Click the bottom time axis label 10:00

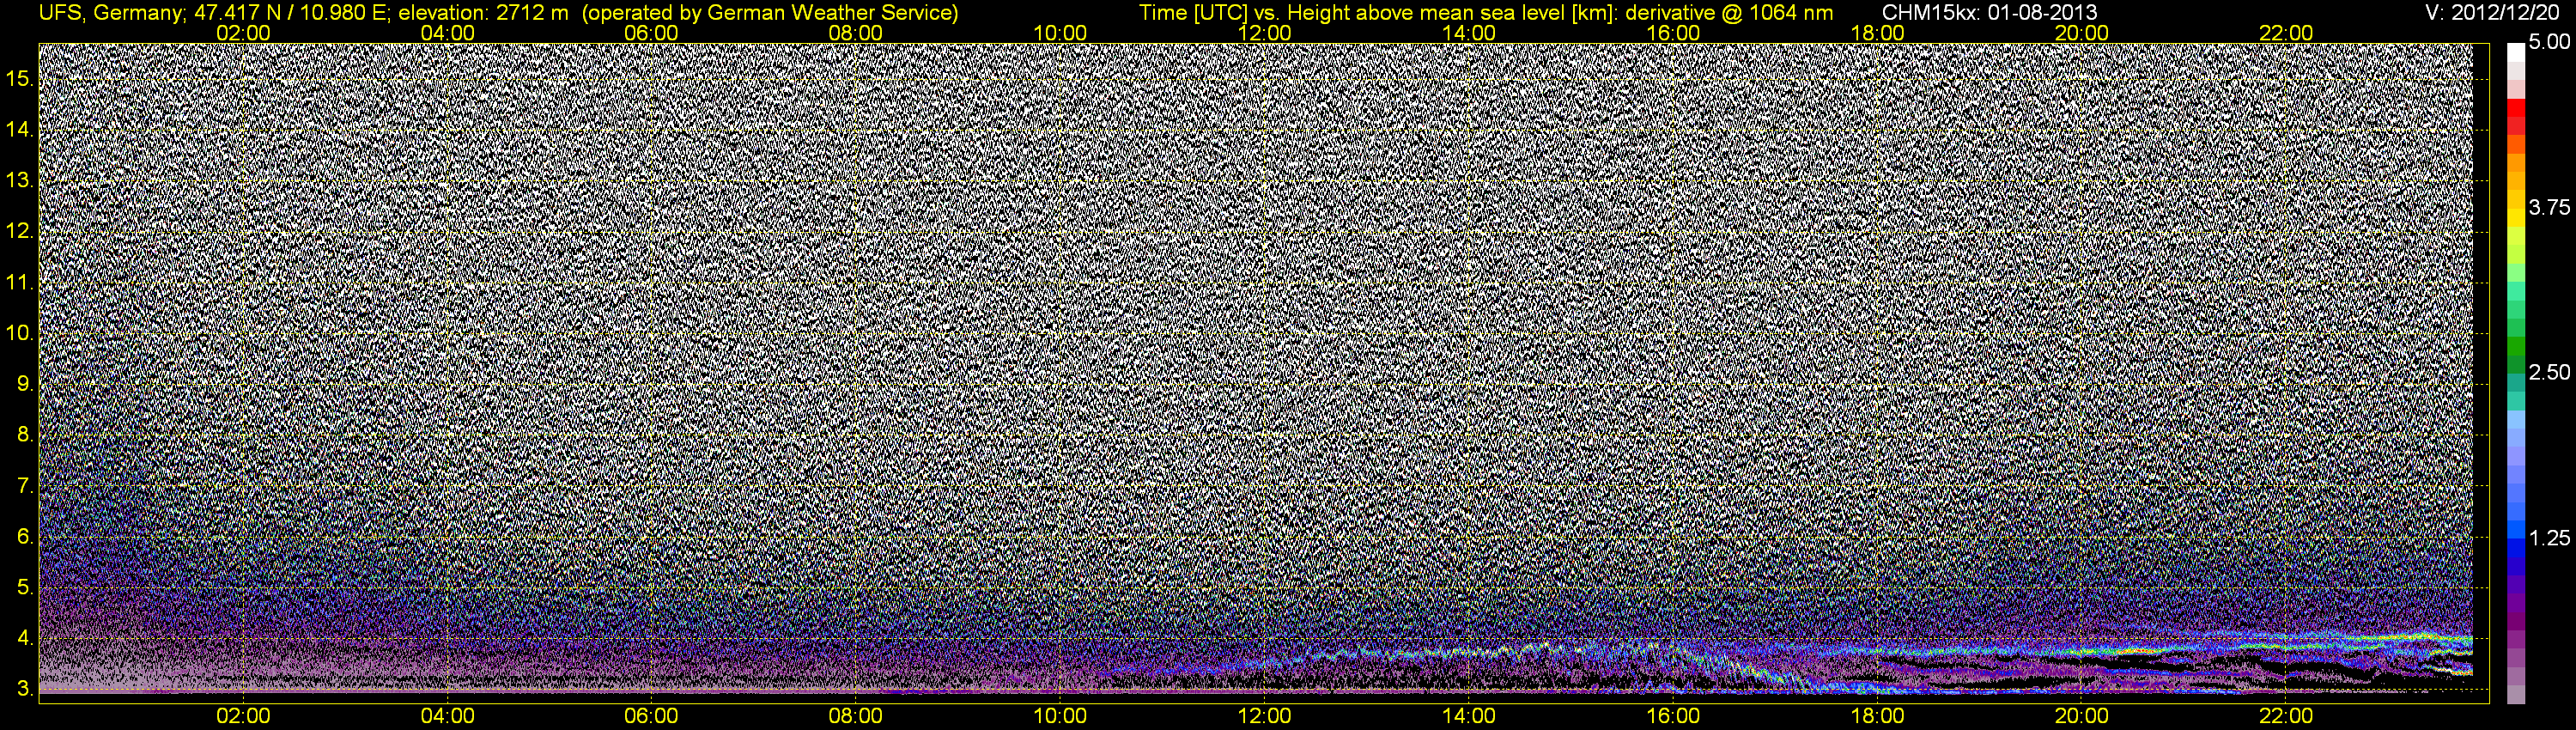point(1060,716)
